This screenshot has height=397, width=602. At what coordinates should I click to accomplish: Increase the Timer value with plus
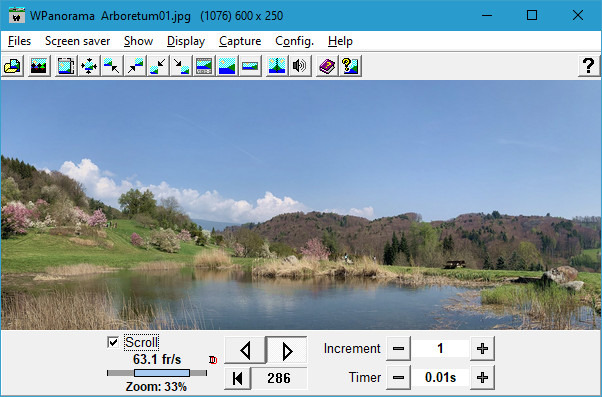[x=482, y=378]
